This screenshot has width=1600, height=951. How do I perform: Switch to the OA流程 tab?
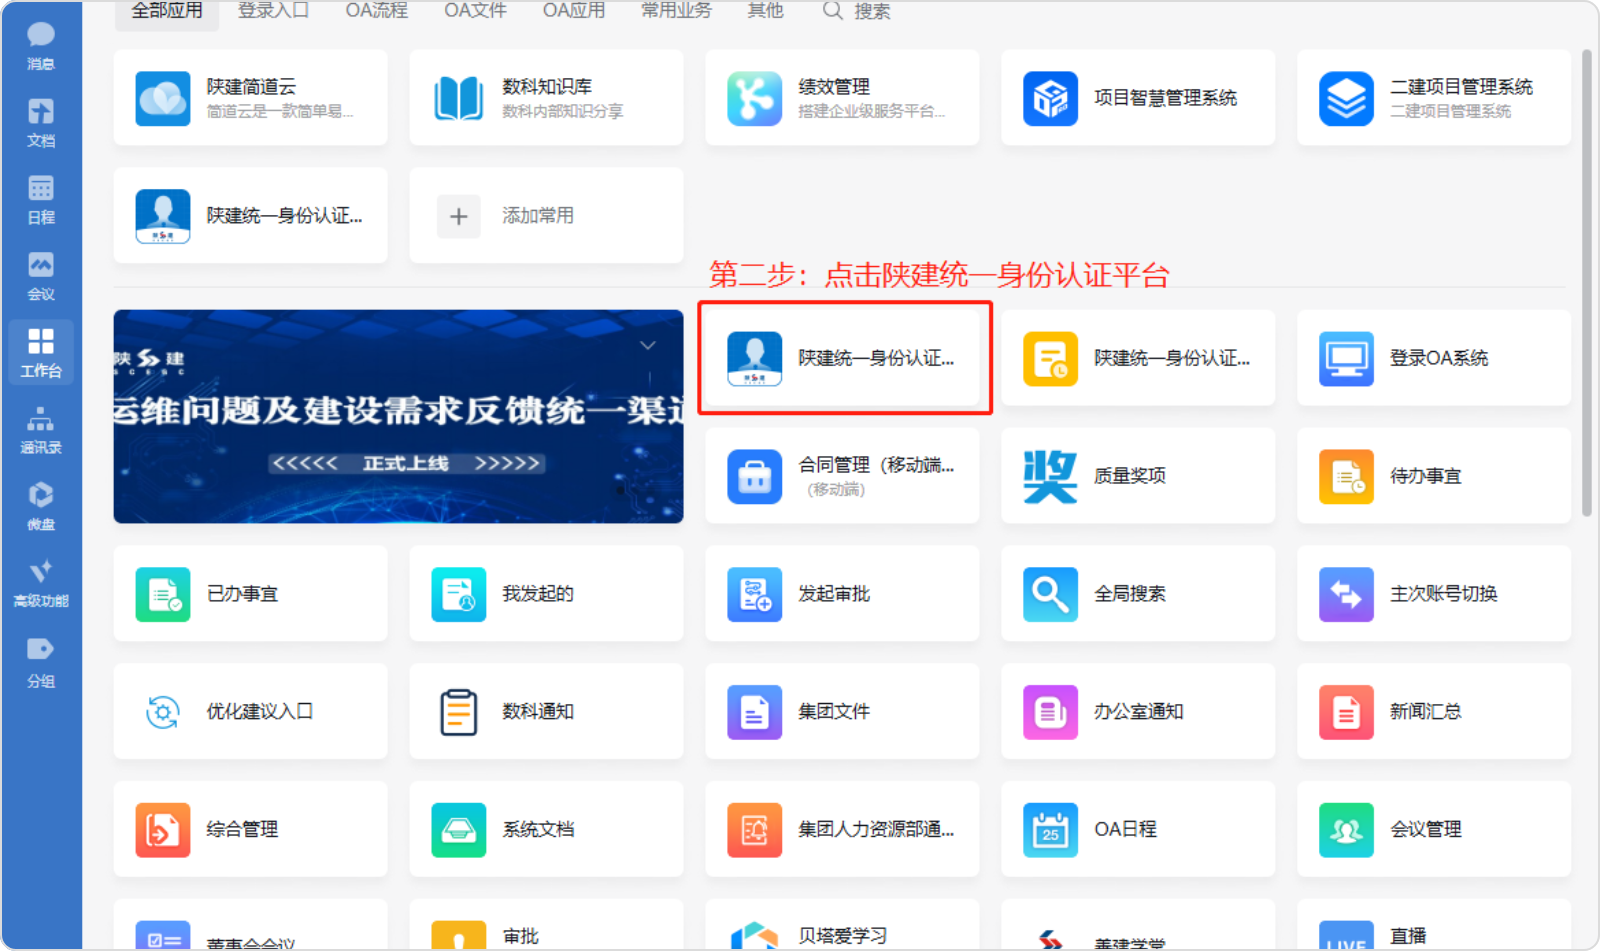pyautogui.click(x=376, y=11)
